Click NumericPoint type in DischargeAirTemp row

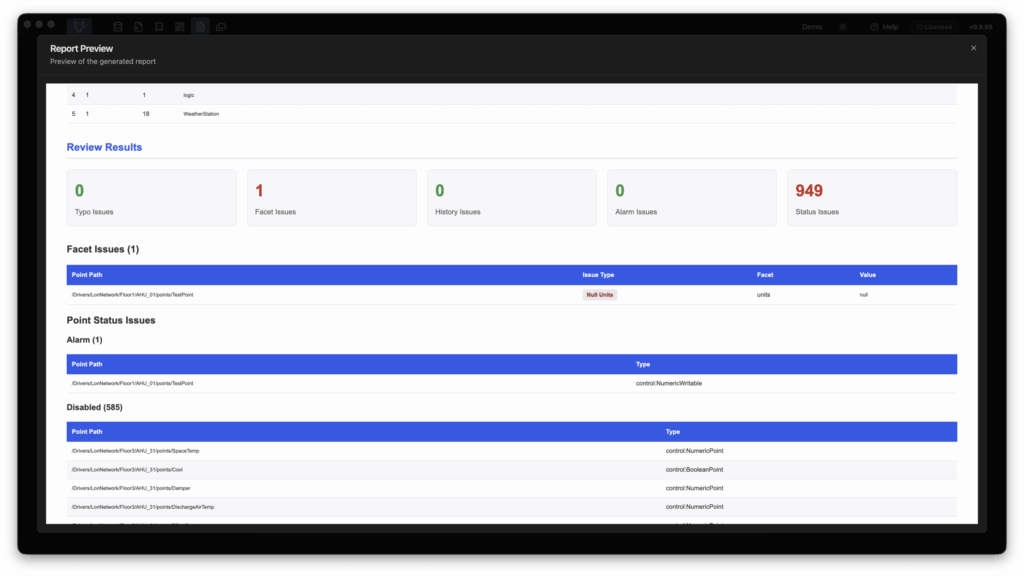pyautogui.click(x=694, y=507)
